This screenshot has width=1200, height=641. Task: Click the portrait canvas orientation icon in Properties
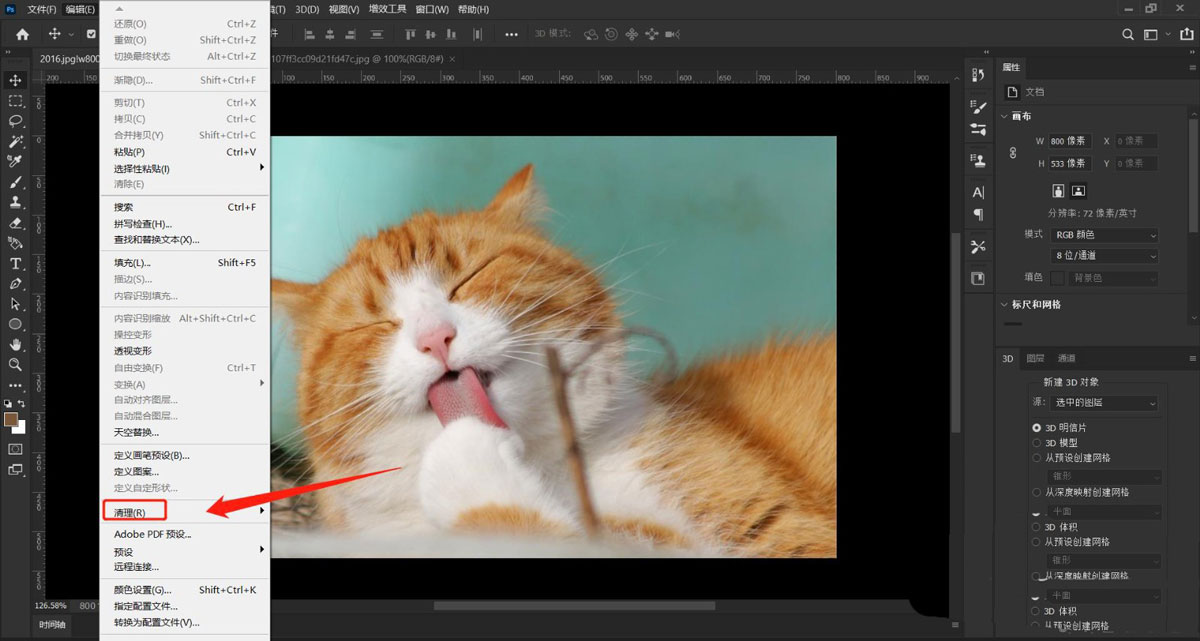tap(1058, 190)
